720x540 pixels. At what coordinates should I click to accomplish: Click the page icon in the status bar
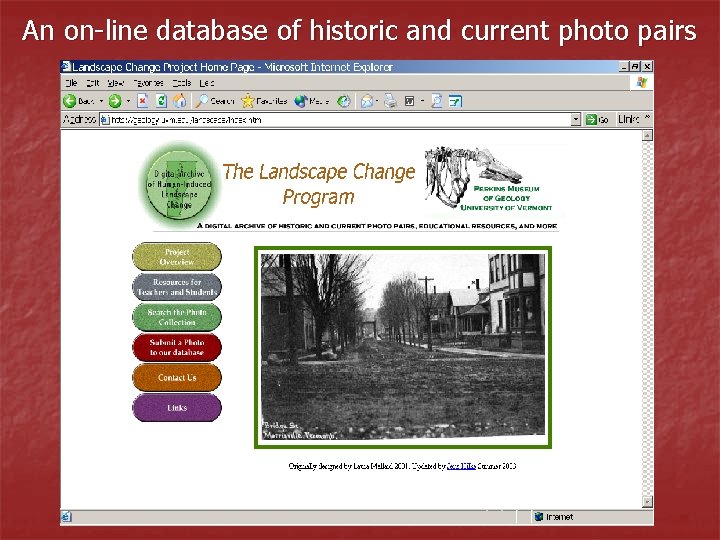click(x=67, y=517)
